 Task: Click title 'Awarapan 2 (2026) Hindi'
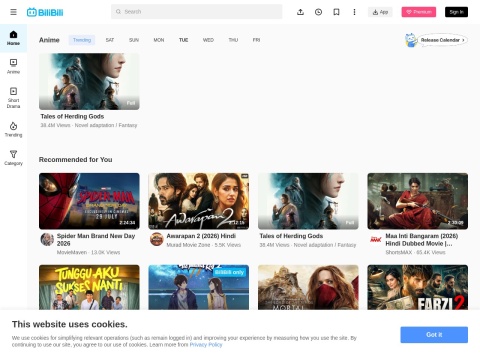(x=201, y=236)
